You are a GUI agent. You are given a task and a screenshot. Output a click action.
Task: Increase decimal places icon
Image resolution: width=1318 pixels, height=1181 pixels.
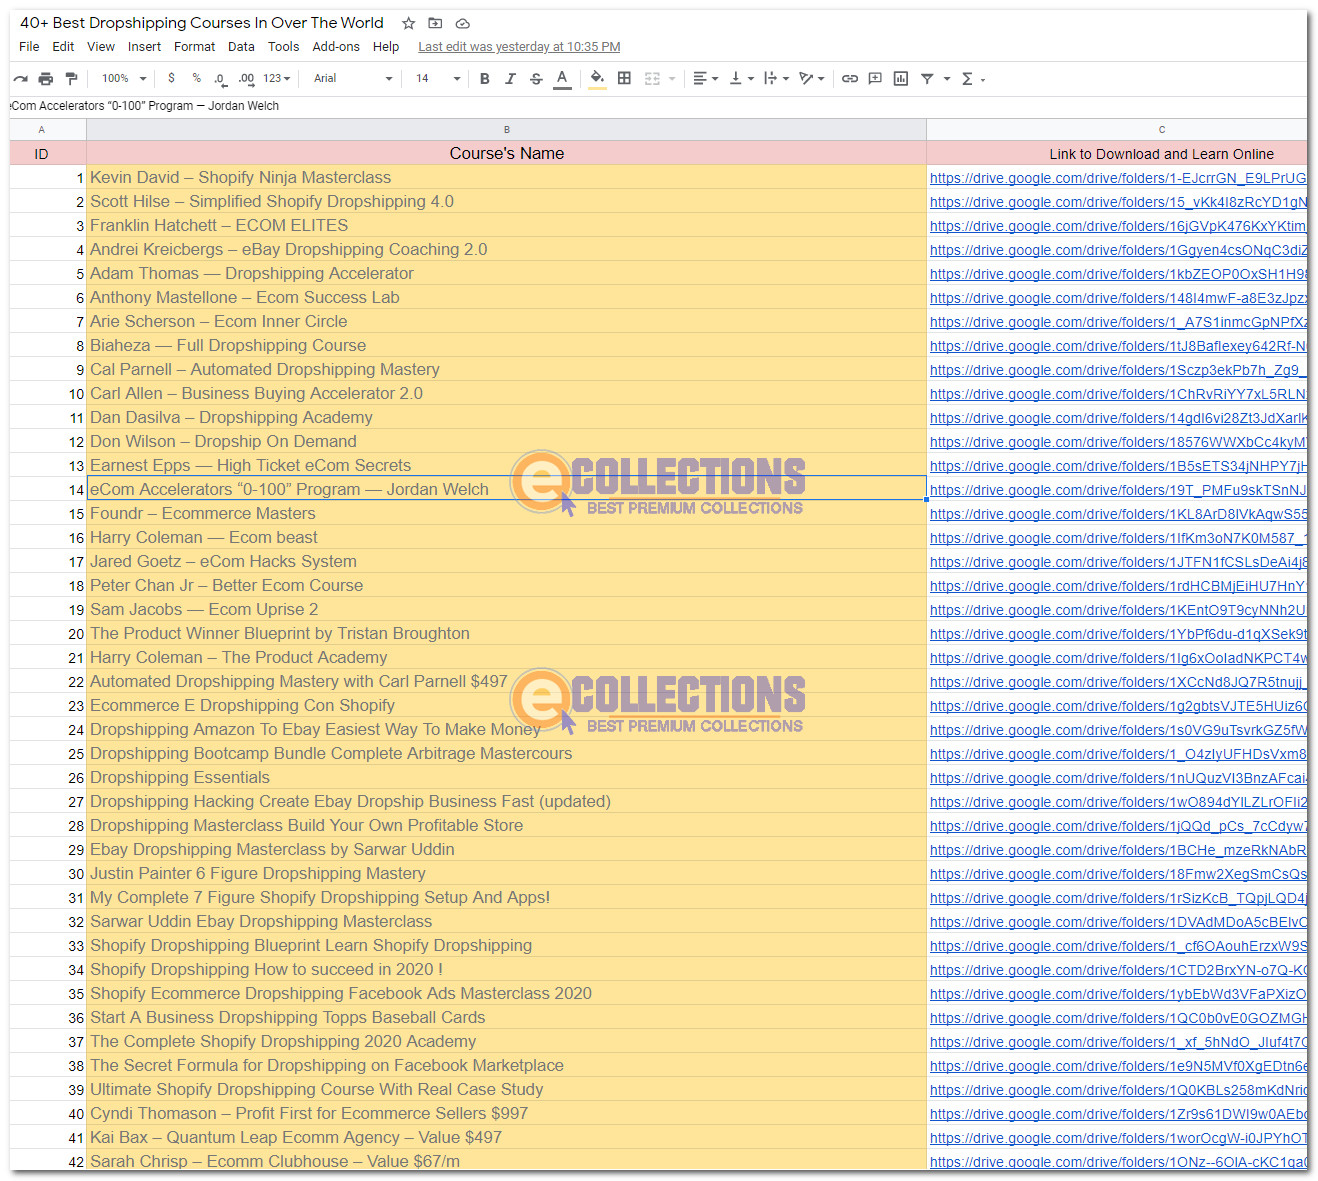pyautogui.click(x=246, y=78)
